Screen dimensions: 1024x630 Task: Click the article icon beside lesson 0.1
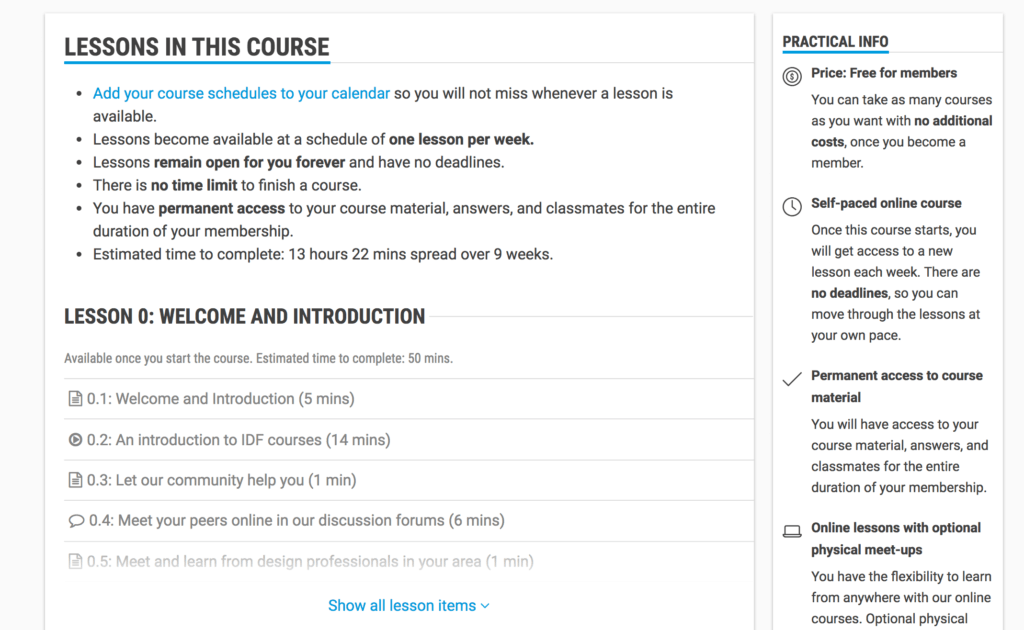pos(75,398)
